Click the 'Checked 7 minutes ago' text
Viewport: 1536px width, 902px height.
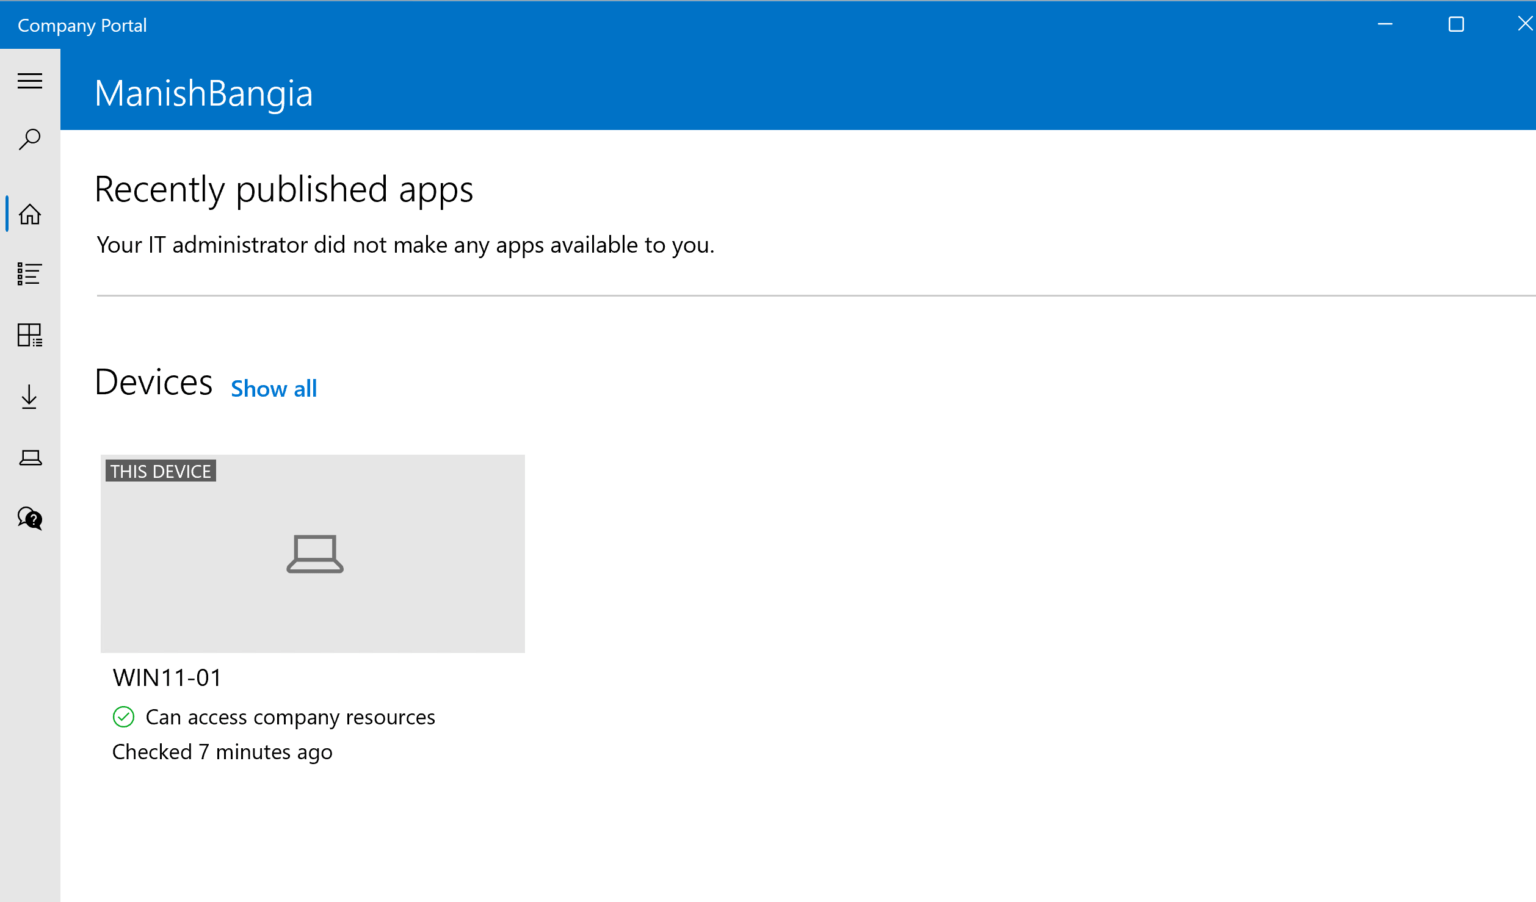pos(222,751)
